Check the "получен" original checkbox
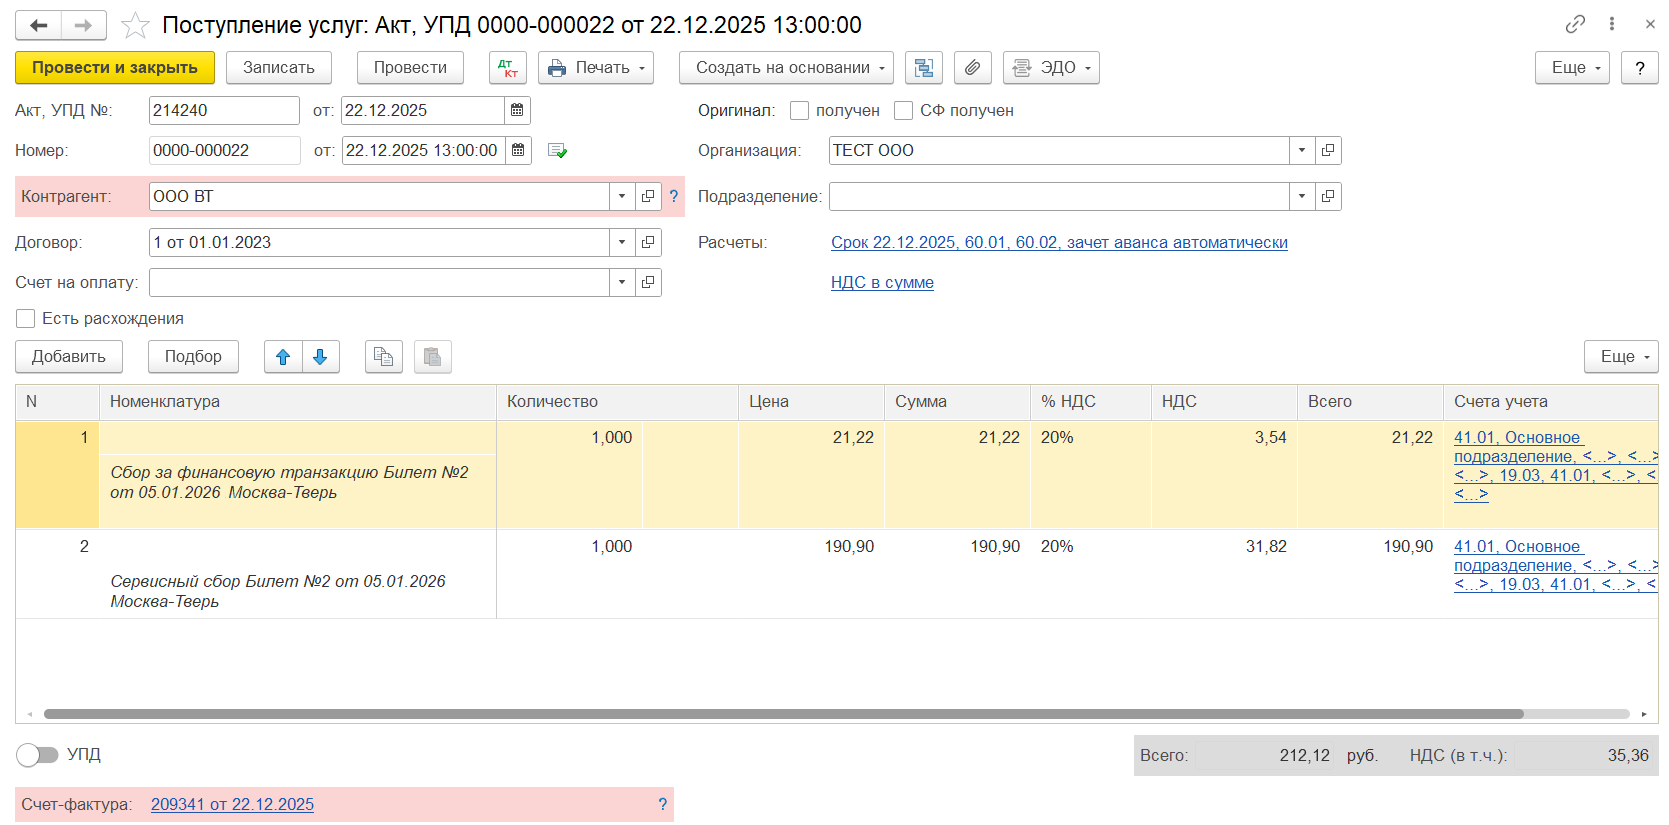 (x=800, y=111)
